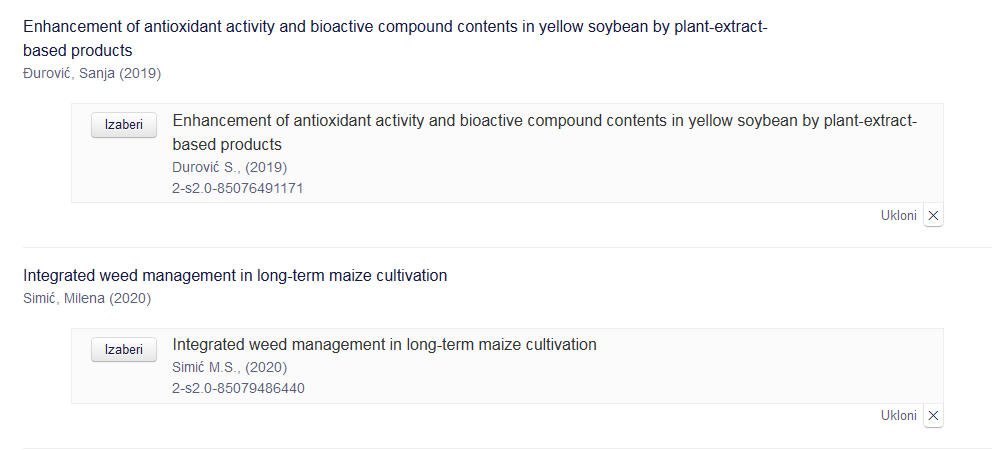The height and width of the screenshot is (450, 995).
Task: Click the X icon for the soybean record
Action: [933, 215]
